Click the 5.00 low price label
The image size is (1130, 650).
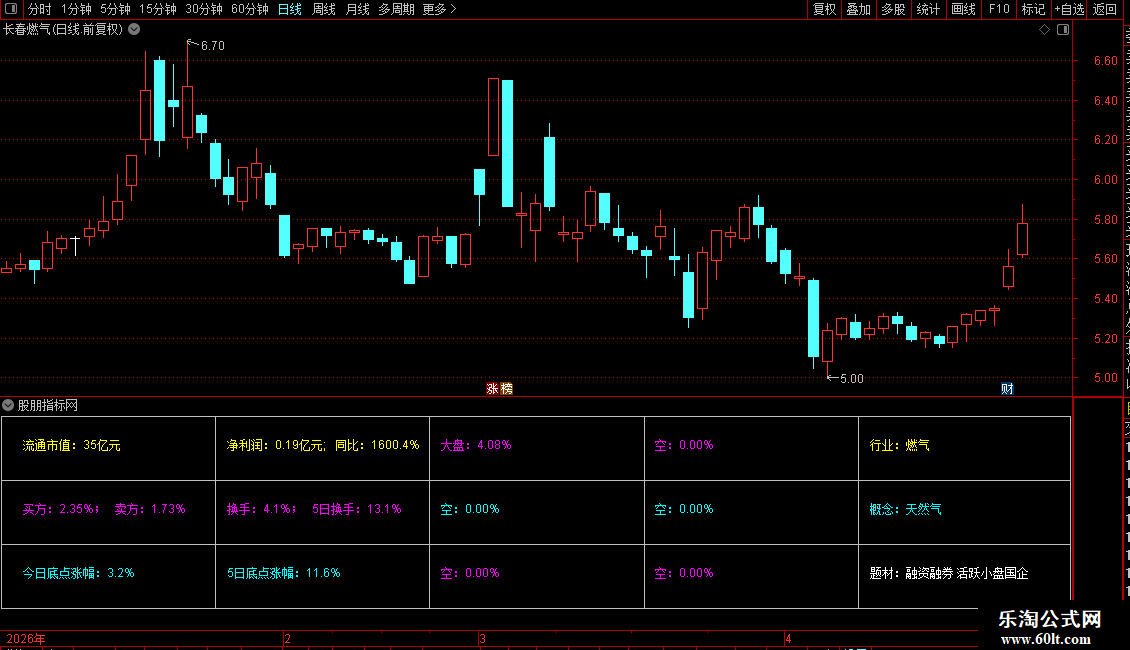pyautogui.click(x=851, y=378)
